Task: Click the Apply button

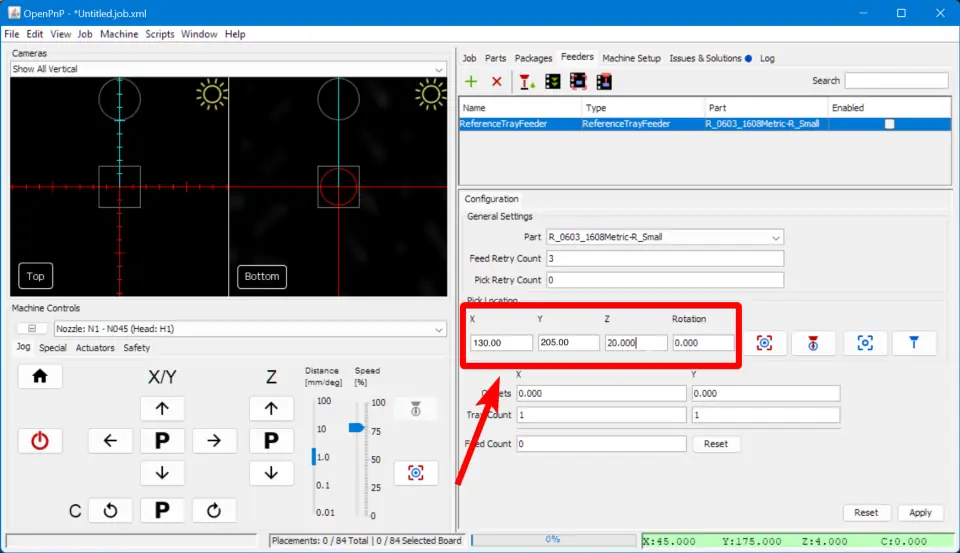Action: (x=920, y=512)
